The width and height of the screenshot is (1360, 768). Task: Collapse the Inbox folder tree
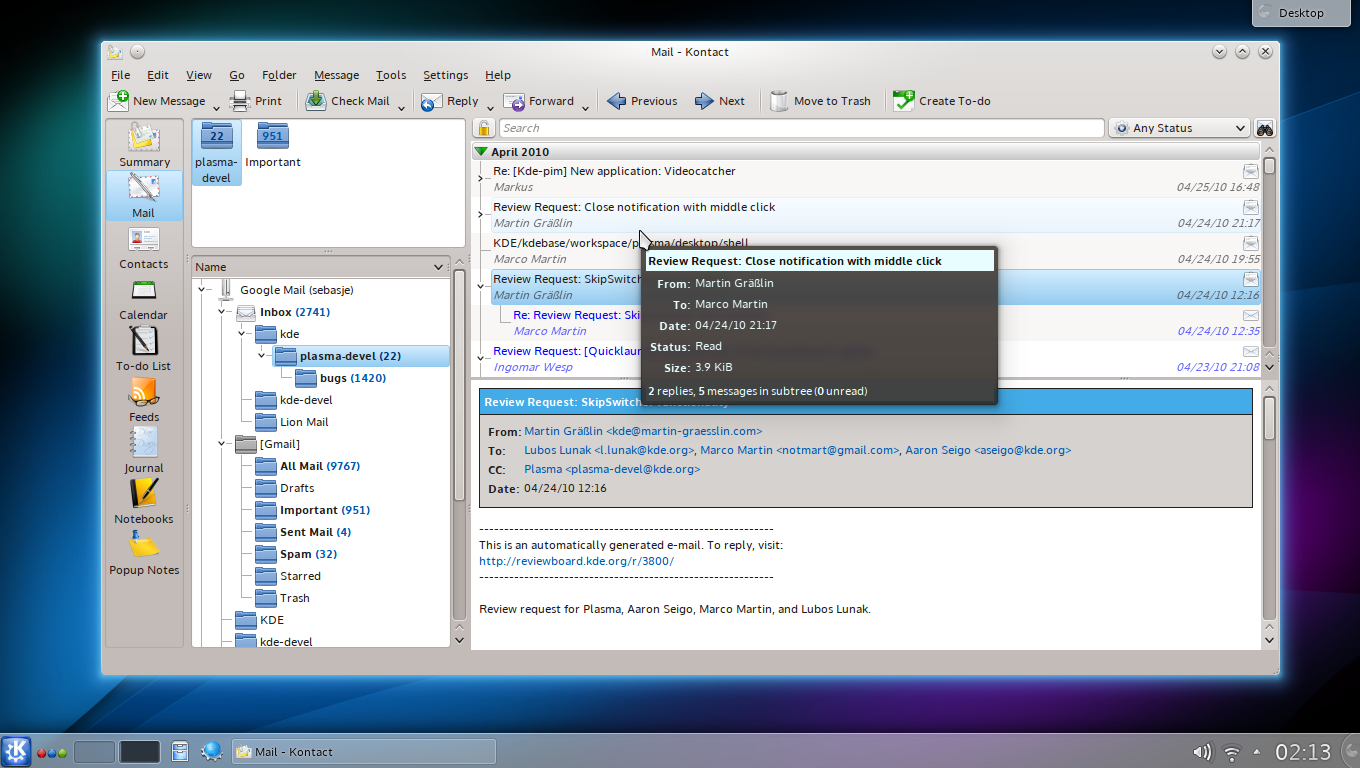222,312
